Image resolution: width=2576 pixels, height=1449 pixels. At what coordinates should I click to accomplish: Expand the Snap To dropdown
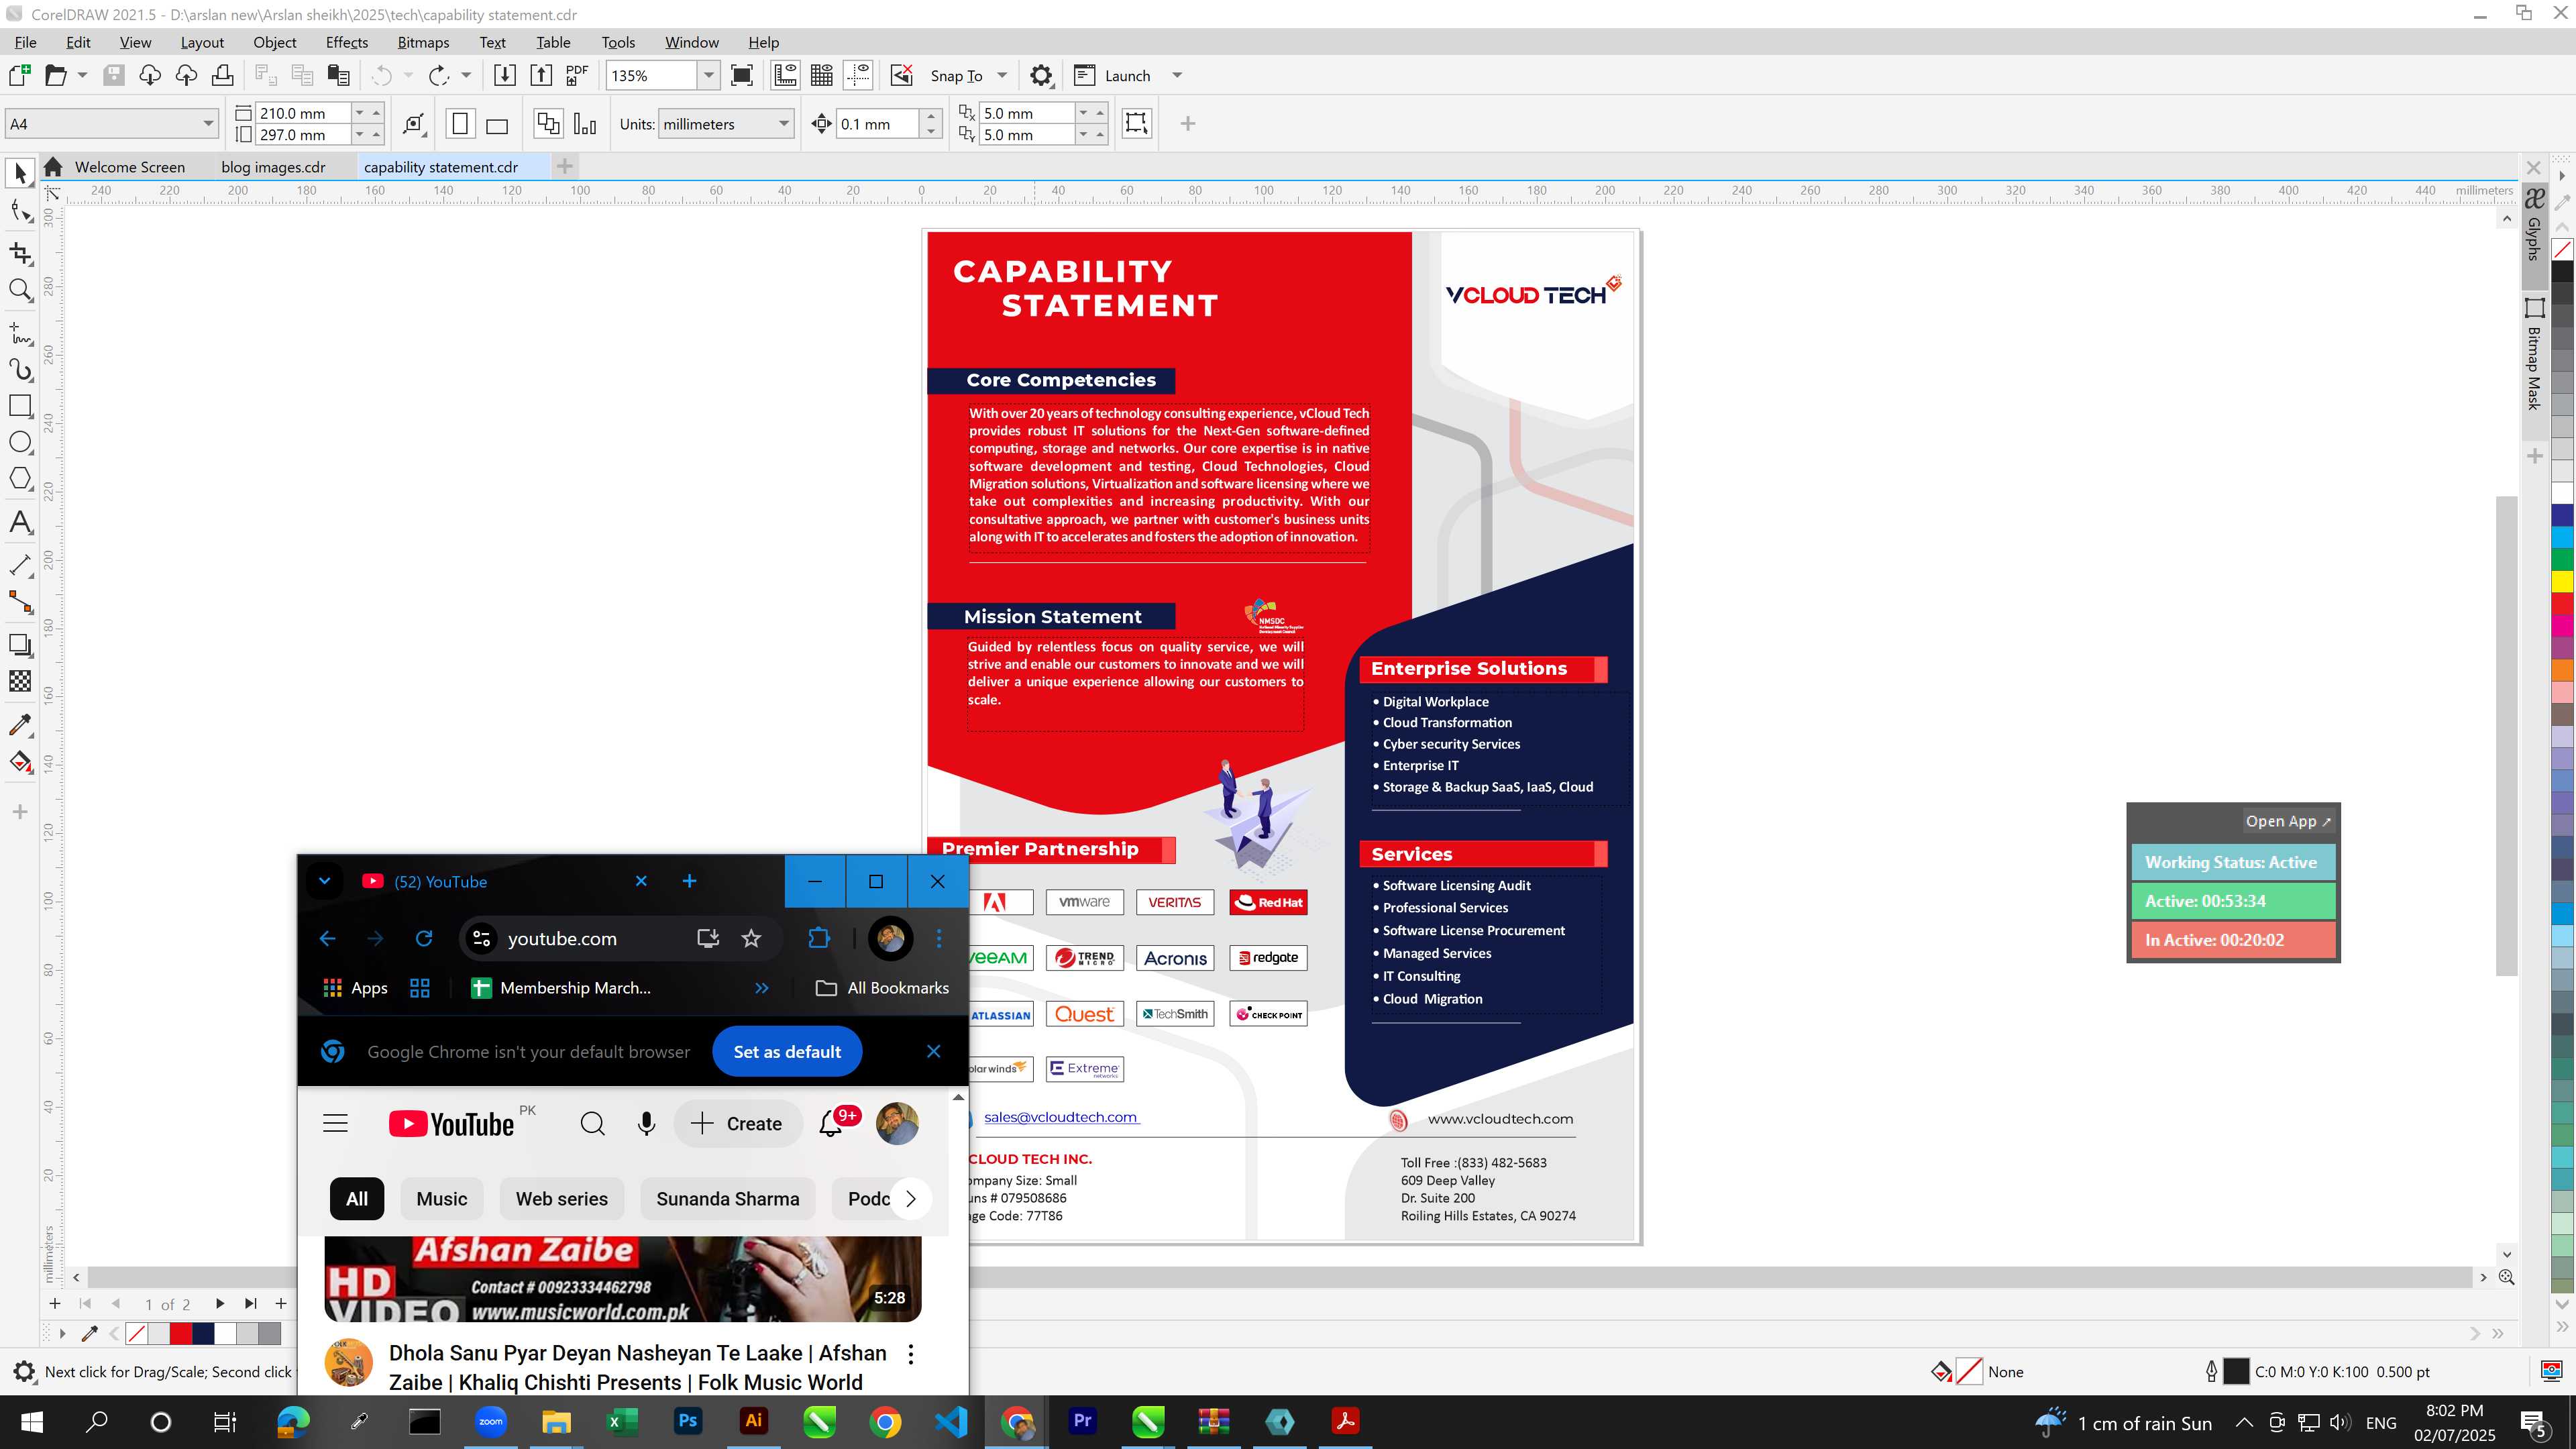coord(1002,75)
